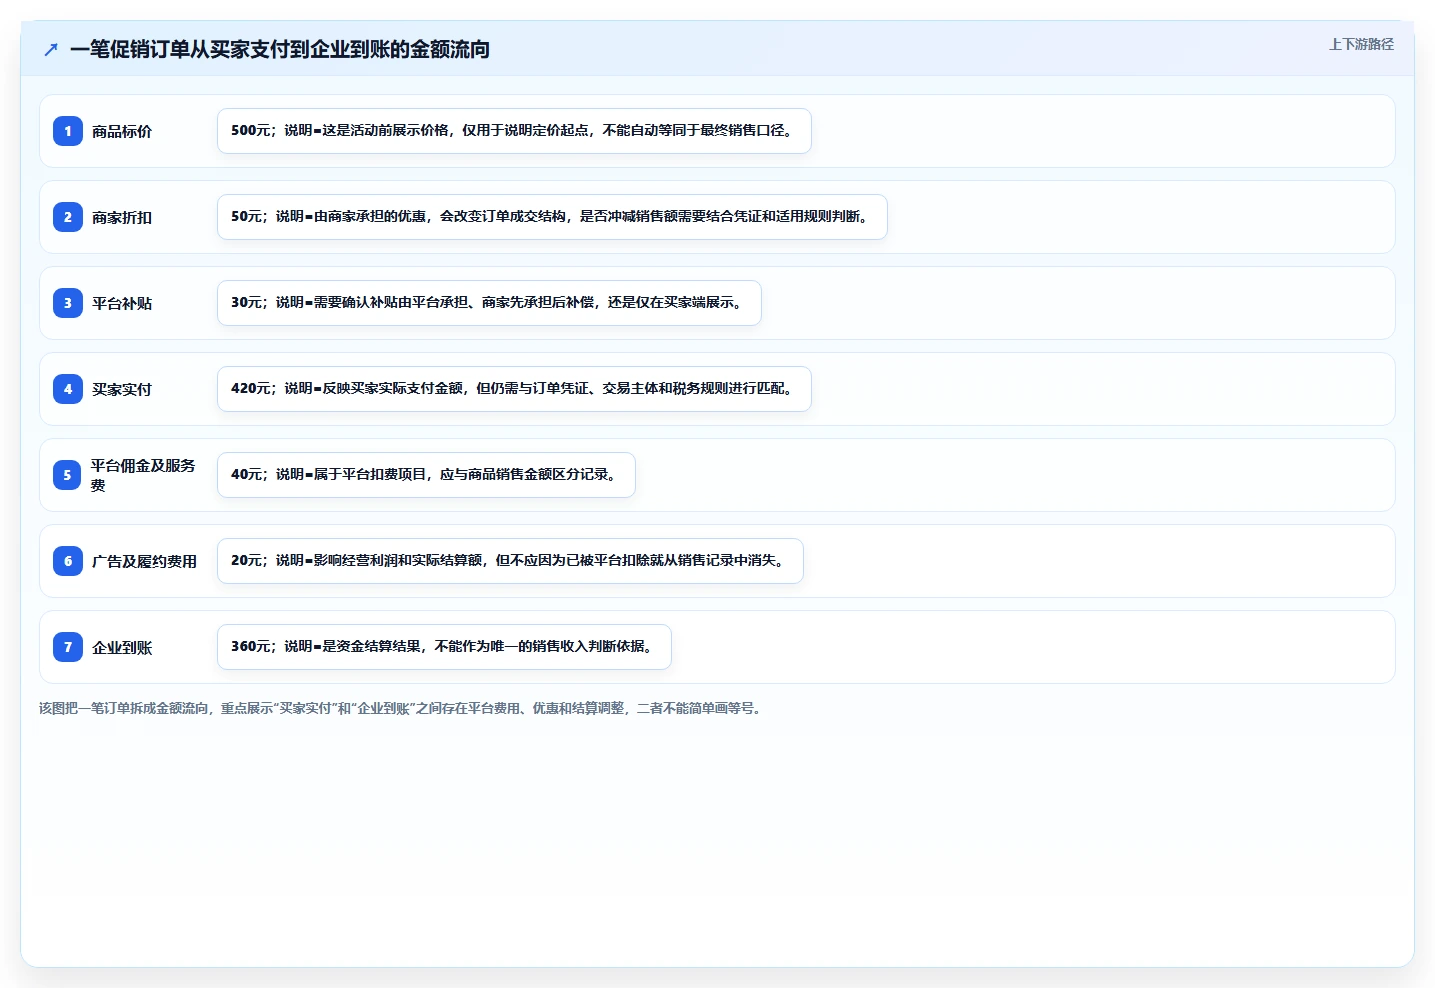This screenshot has height=988, width=1435.
Task: Select step badge 7 for 企业到账
Action: [x=68, y=647]
